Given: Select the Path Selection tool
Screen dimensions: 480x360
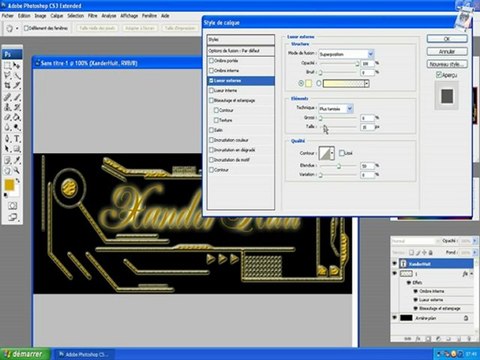Looking at the screenshot, I should click(x=7, y=149).
